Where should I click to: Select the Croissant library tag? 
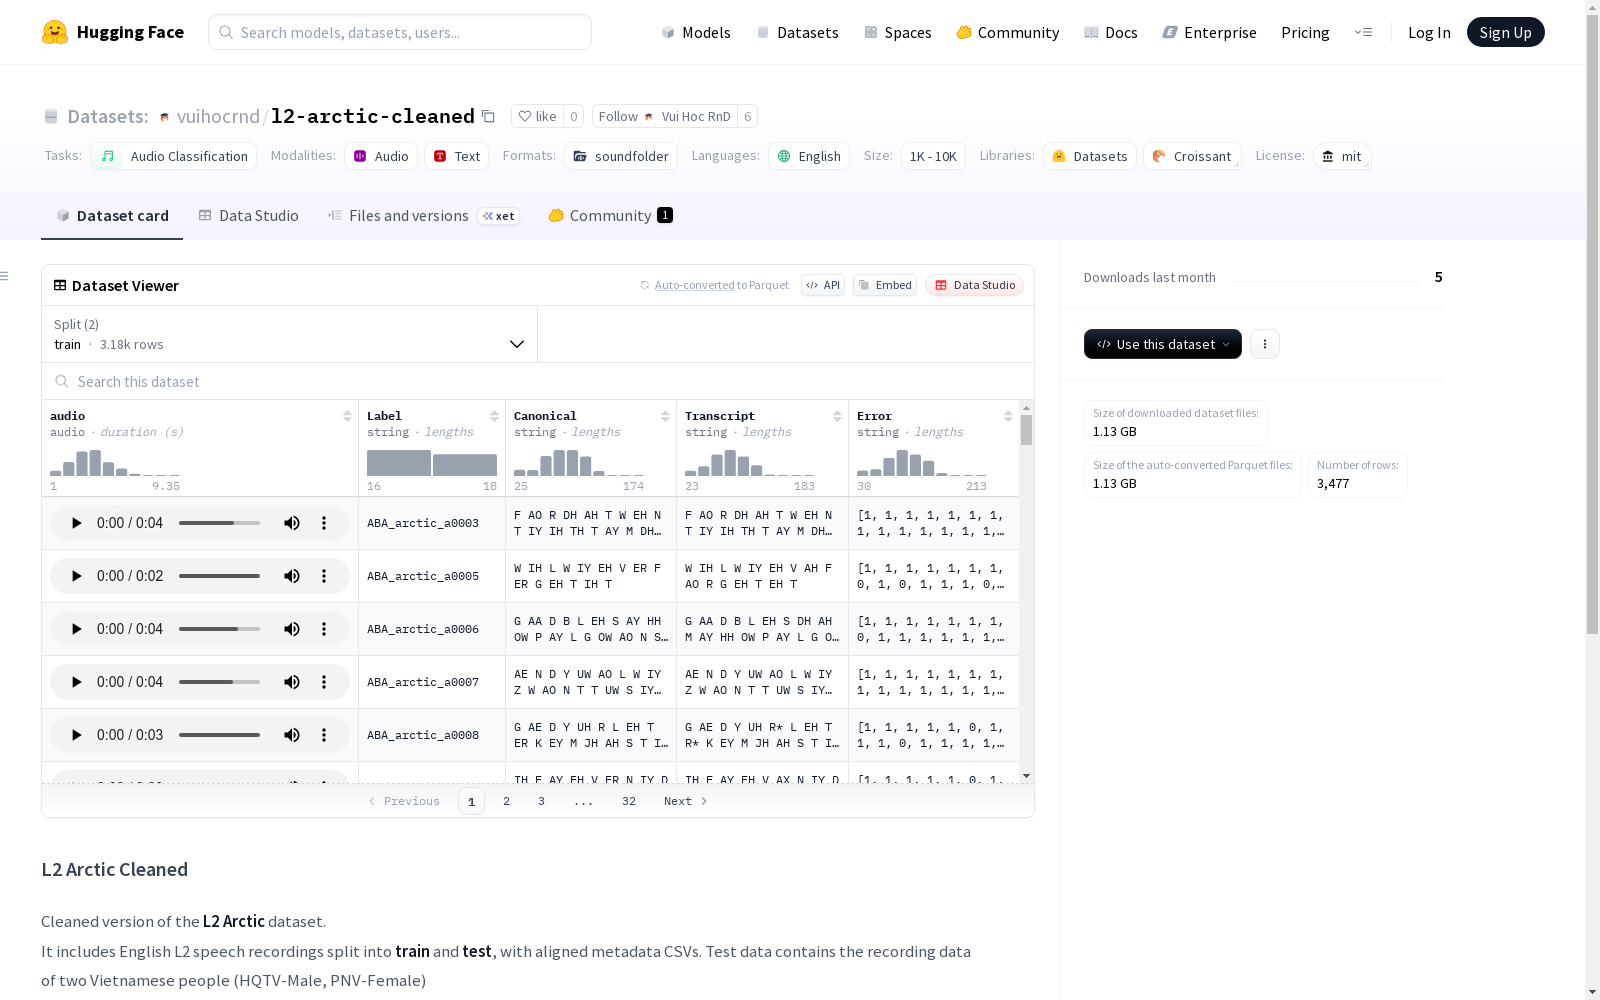[x=1192, y=156]
